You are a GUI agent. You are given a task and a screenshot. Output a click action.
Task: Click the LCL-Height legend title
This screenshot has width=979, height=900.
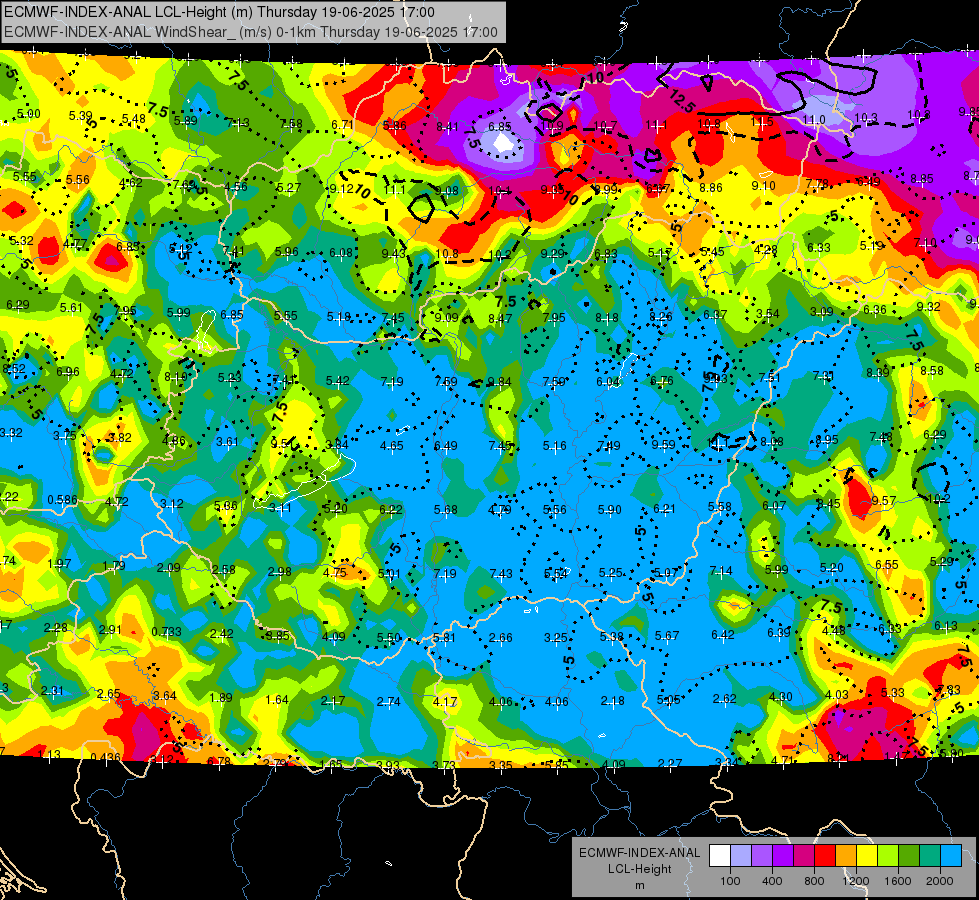click(x=639, y=869)
